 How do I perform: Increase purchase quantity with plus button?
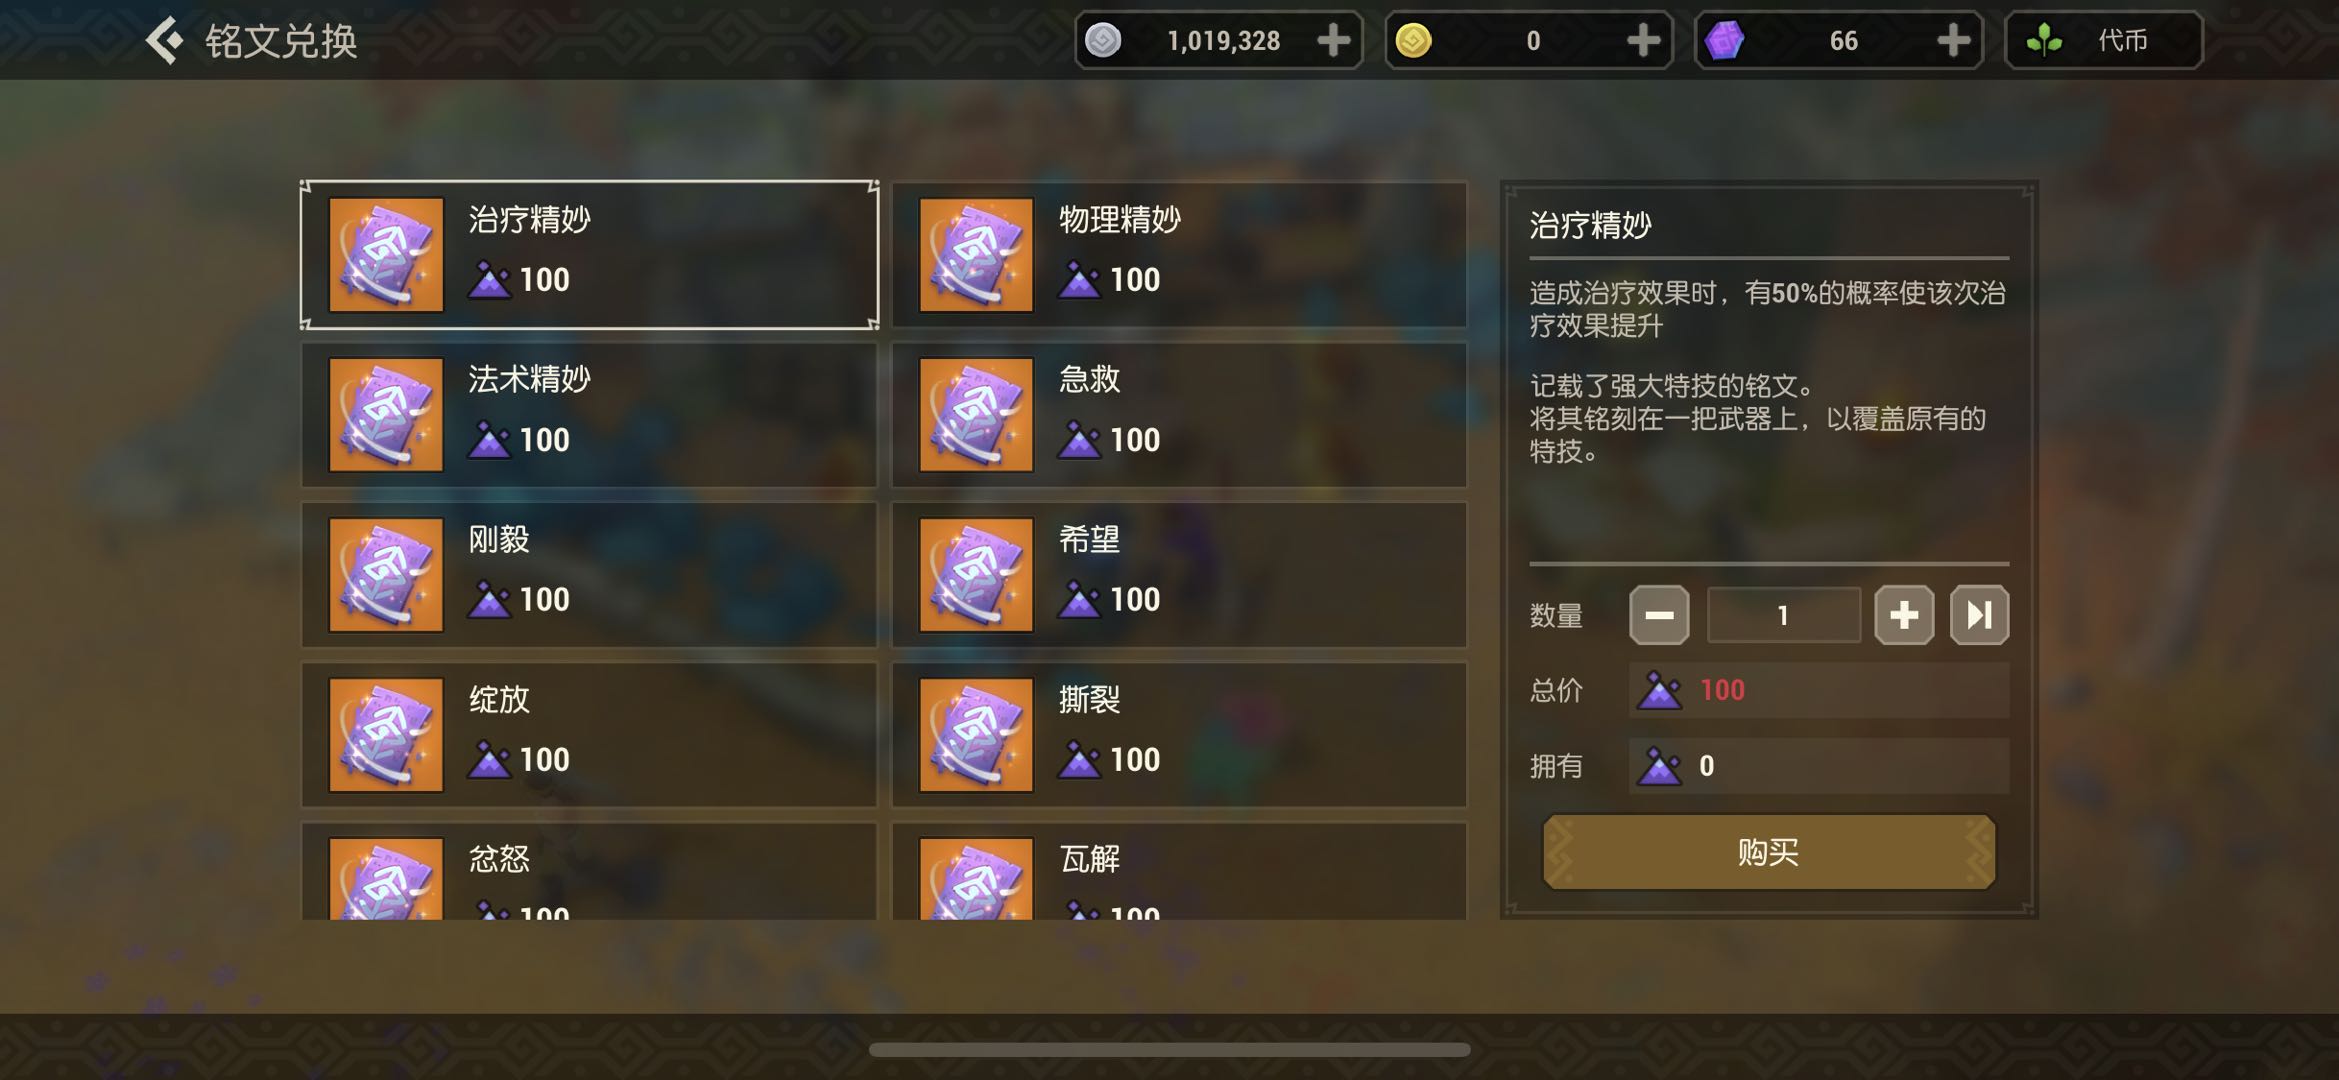point(1904,615)
